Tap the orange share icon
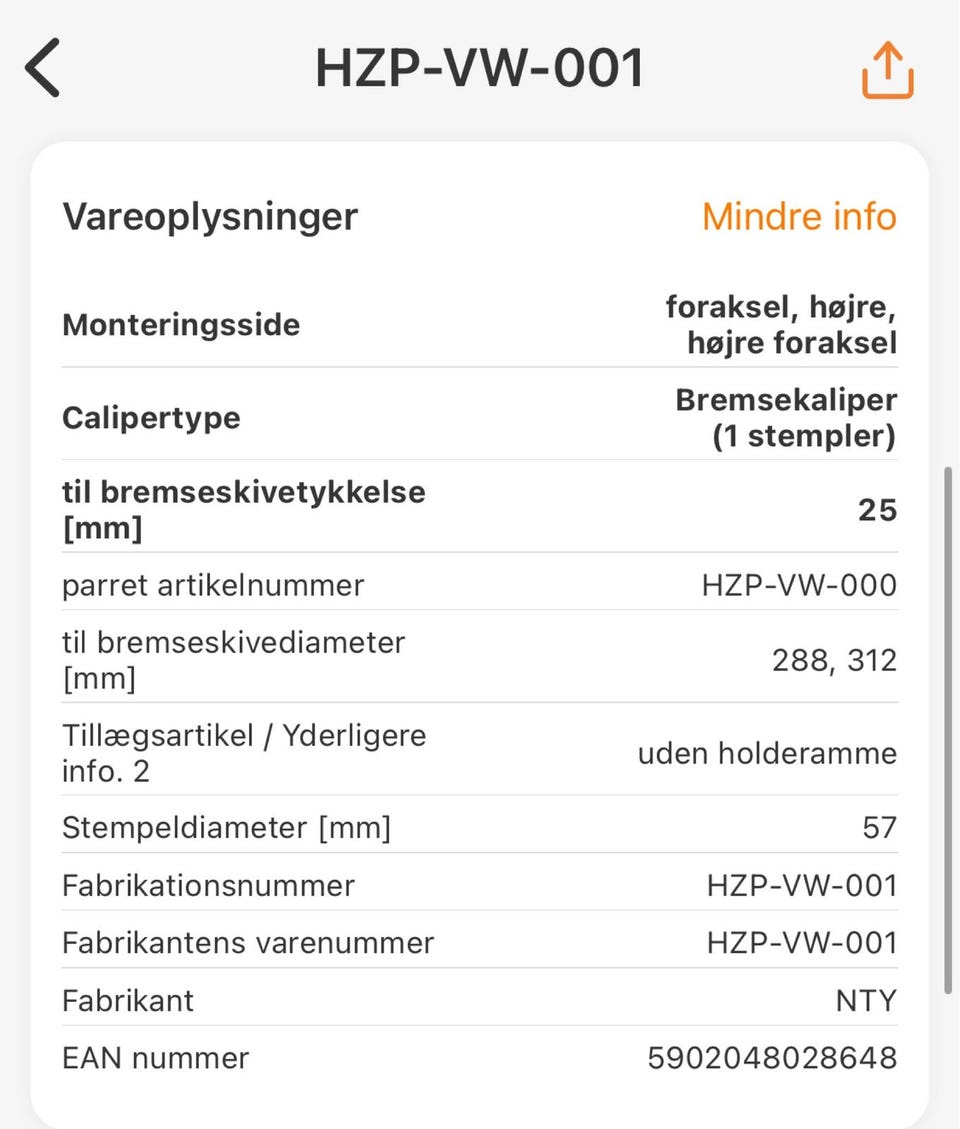This screenshot has height=1129, width=960. [x=887, y=68]
